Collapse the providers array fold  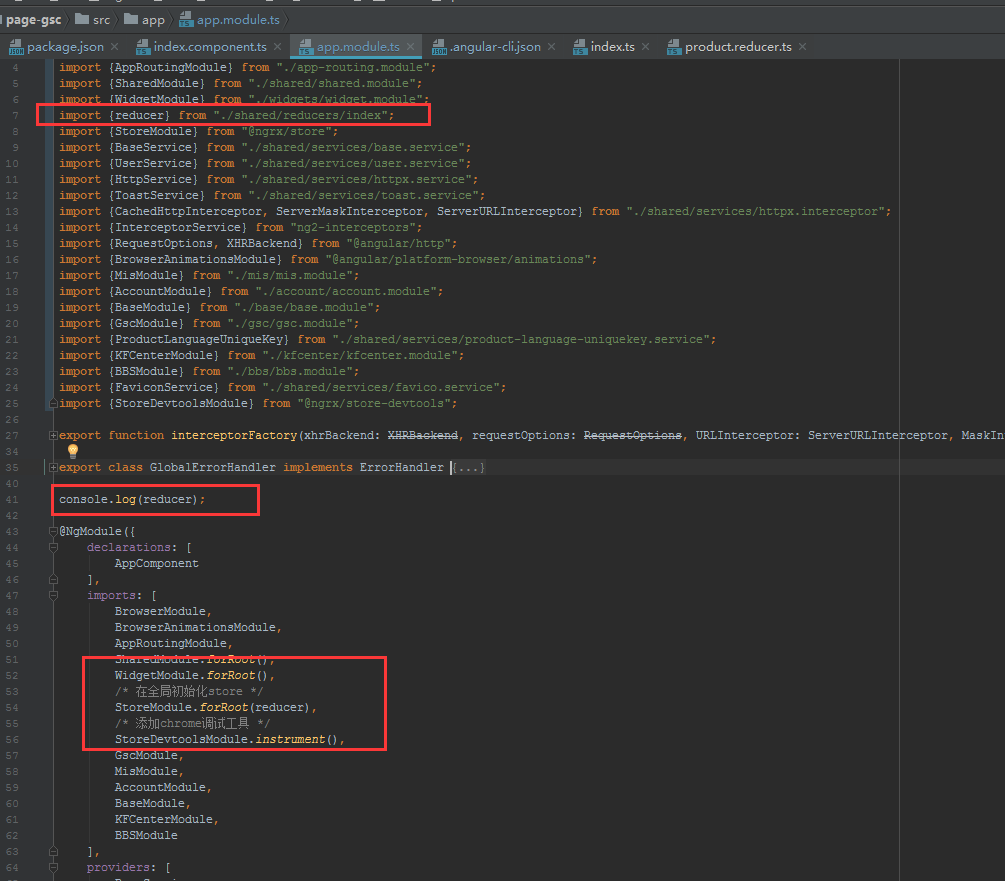(x=54, y=868)
